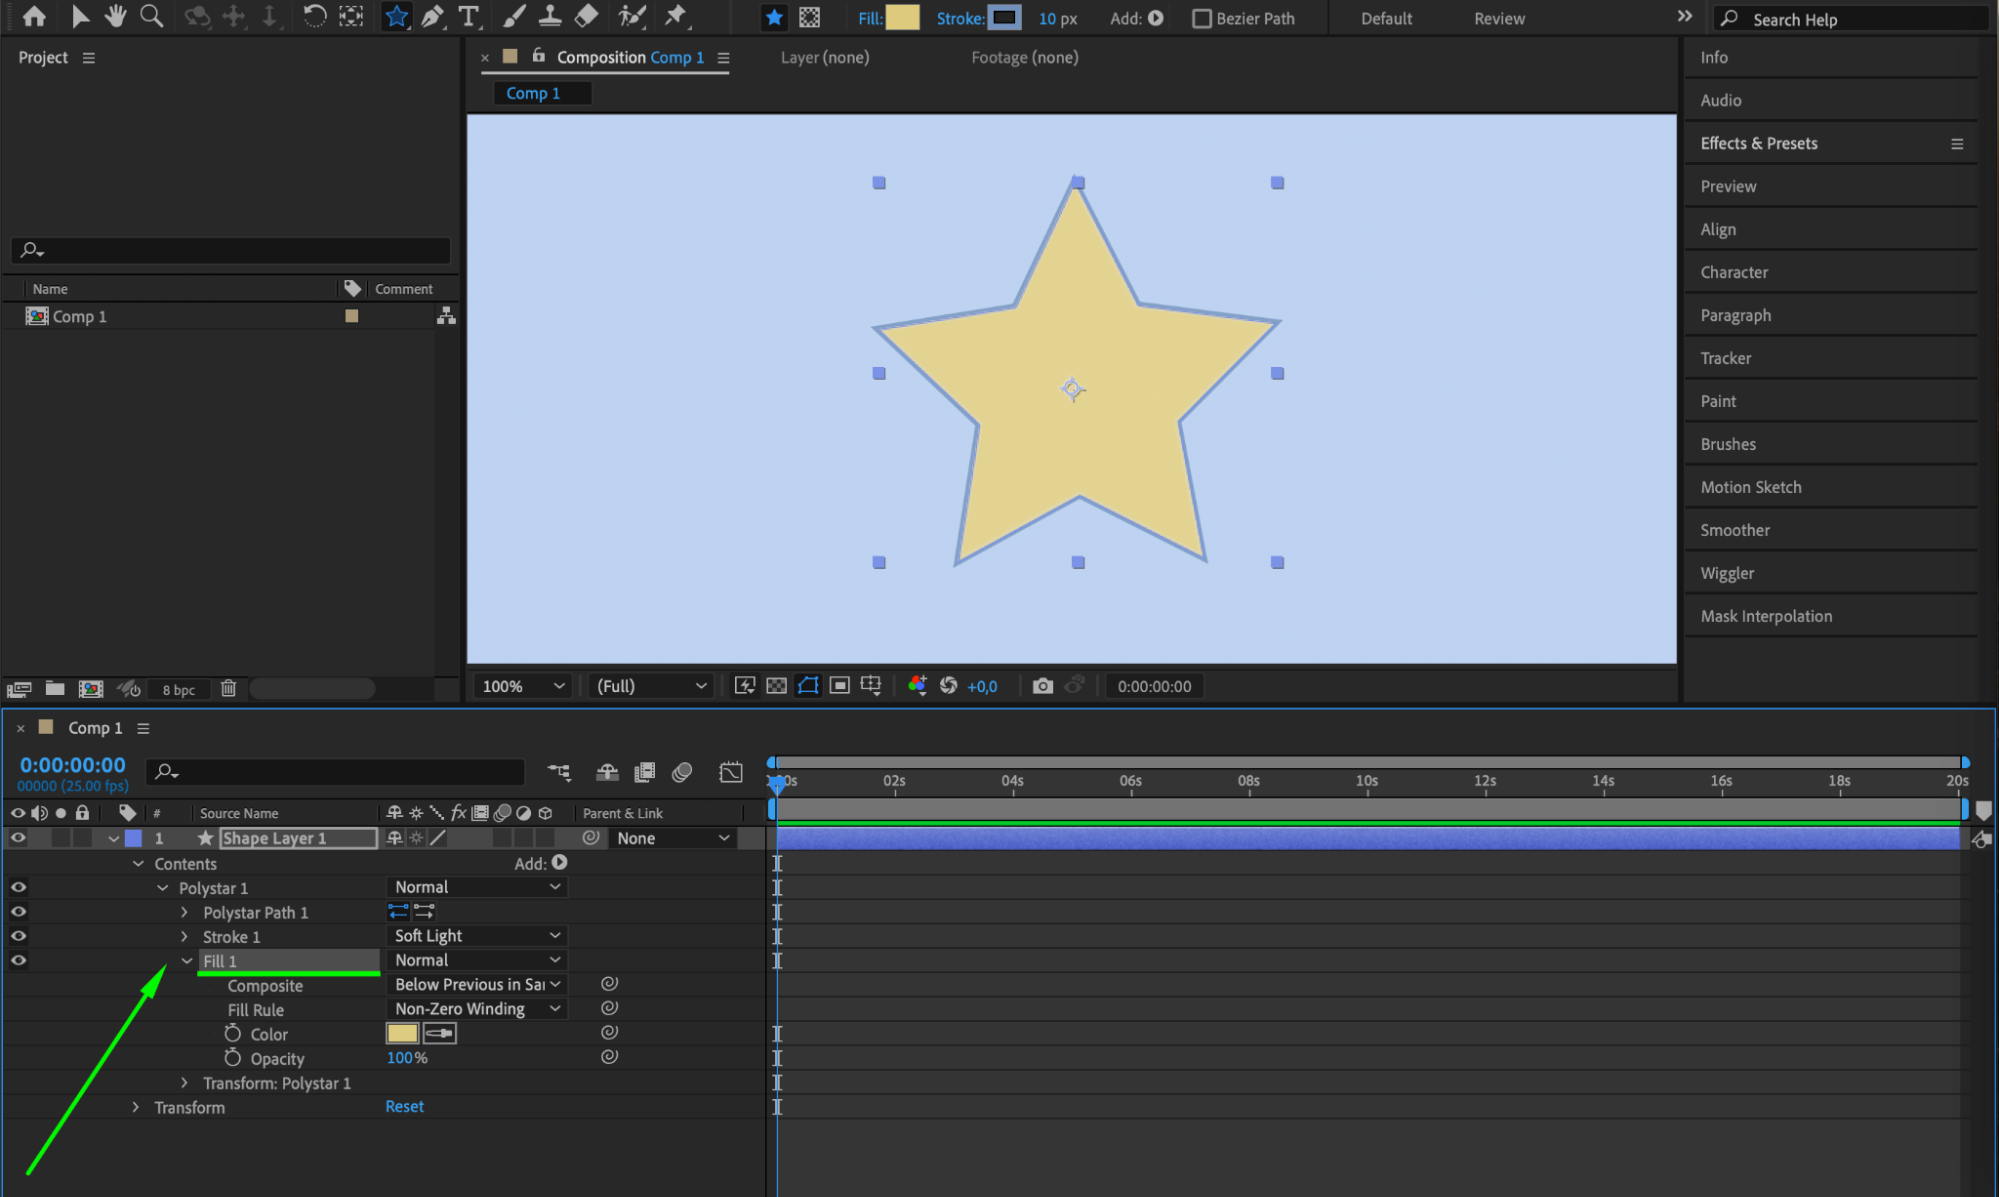Hide Stroke 1 using its eye icon
This screenshot has height=1197, width=1999.
coord(18,936)
